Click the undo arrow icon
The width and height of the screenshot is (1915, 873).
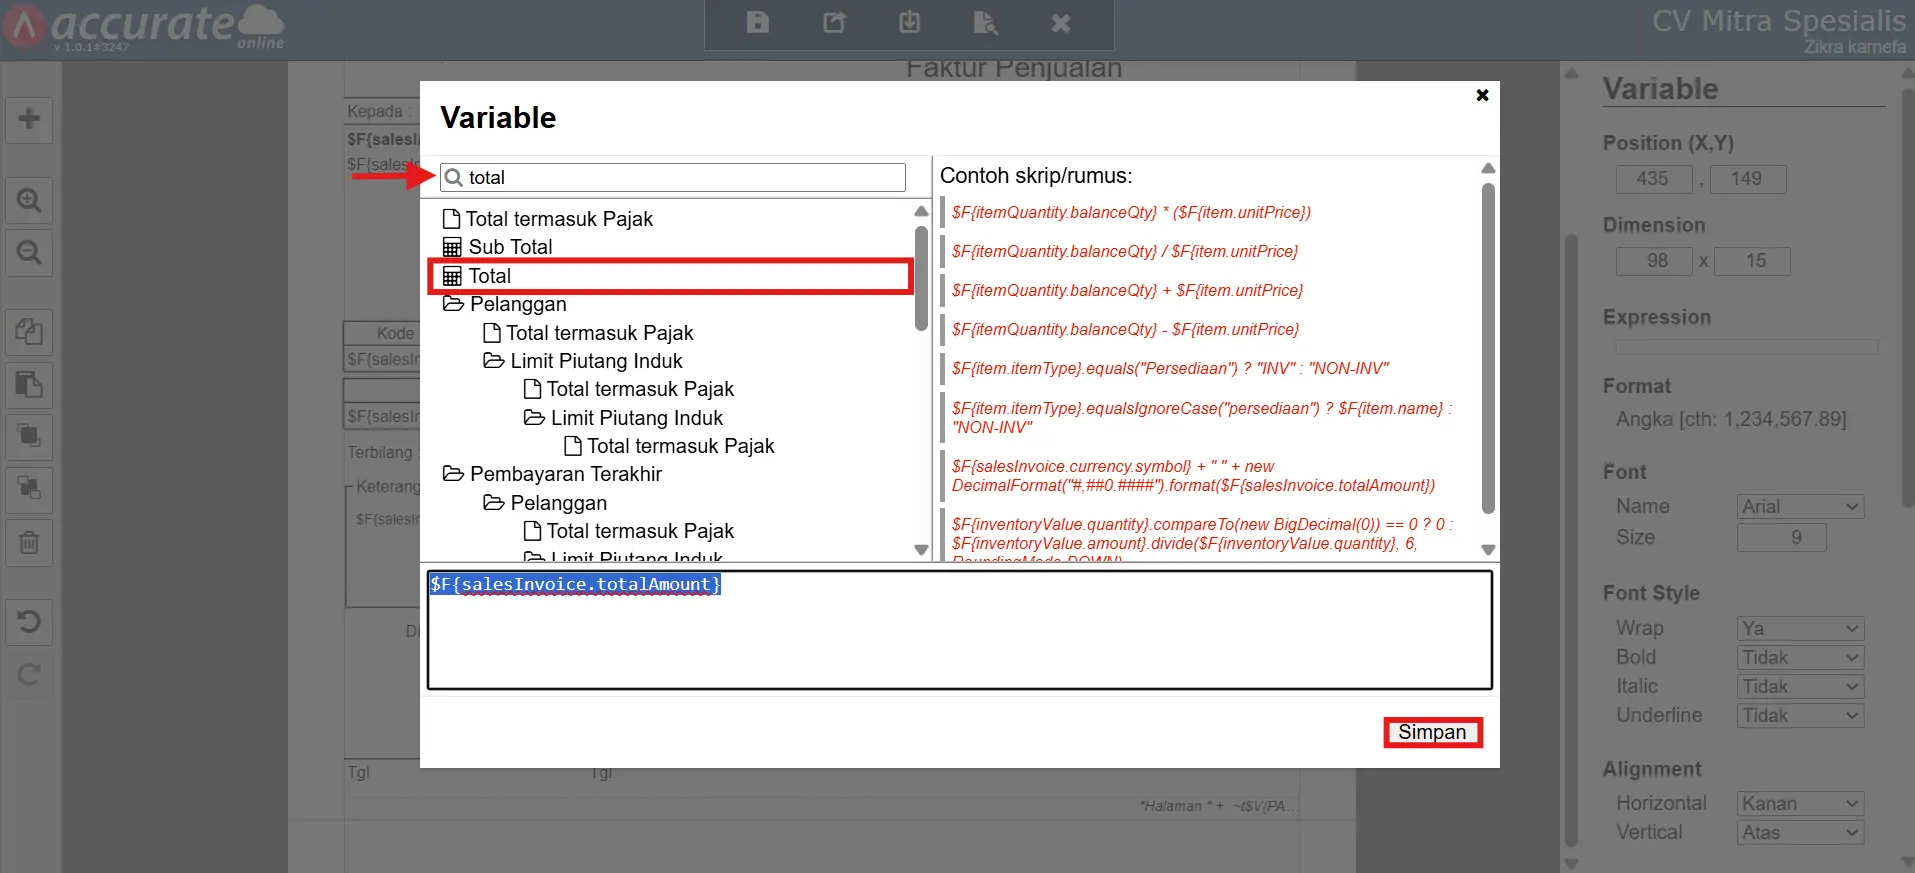[29, 622]
